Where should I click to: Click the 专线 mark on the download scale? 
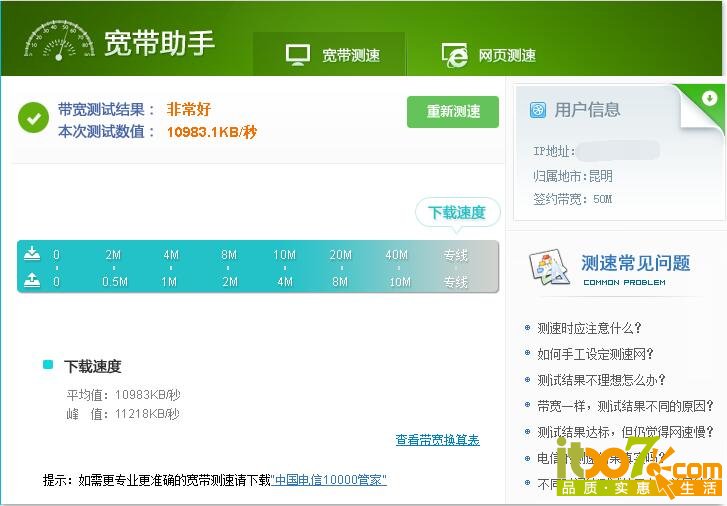click(x=455, y=255)
